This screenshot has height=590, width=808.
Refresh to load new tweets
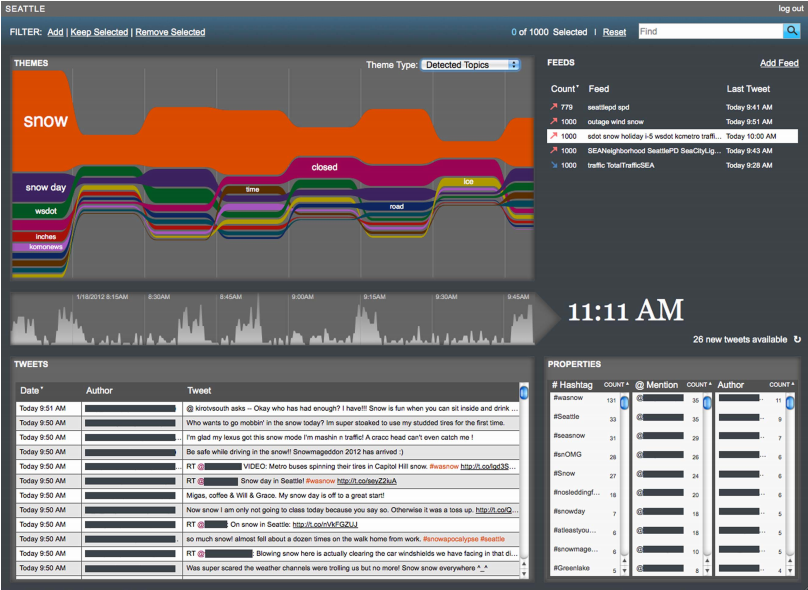tap(797, 340)
